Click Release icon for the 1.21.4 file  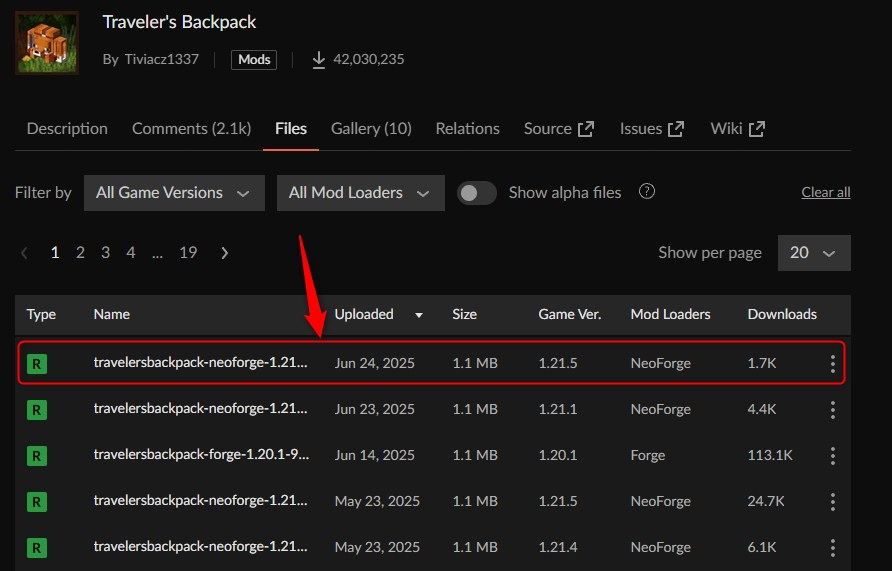[x=37, y=548]
